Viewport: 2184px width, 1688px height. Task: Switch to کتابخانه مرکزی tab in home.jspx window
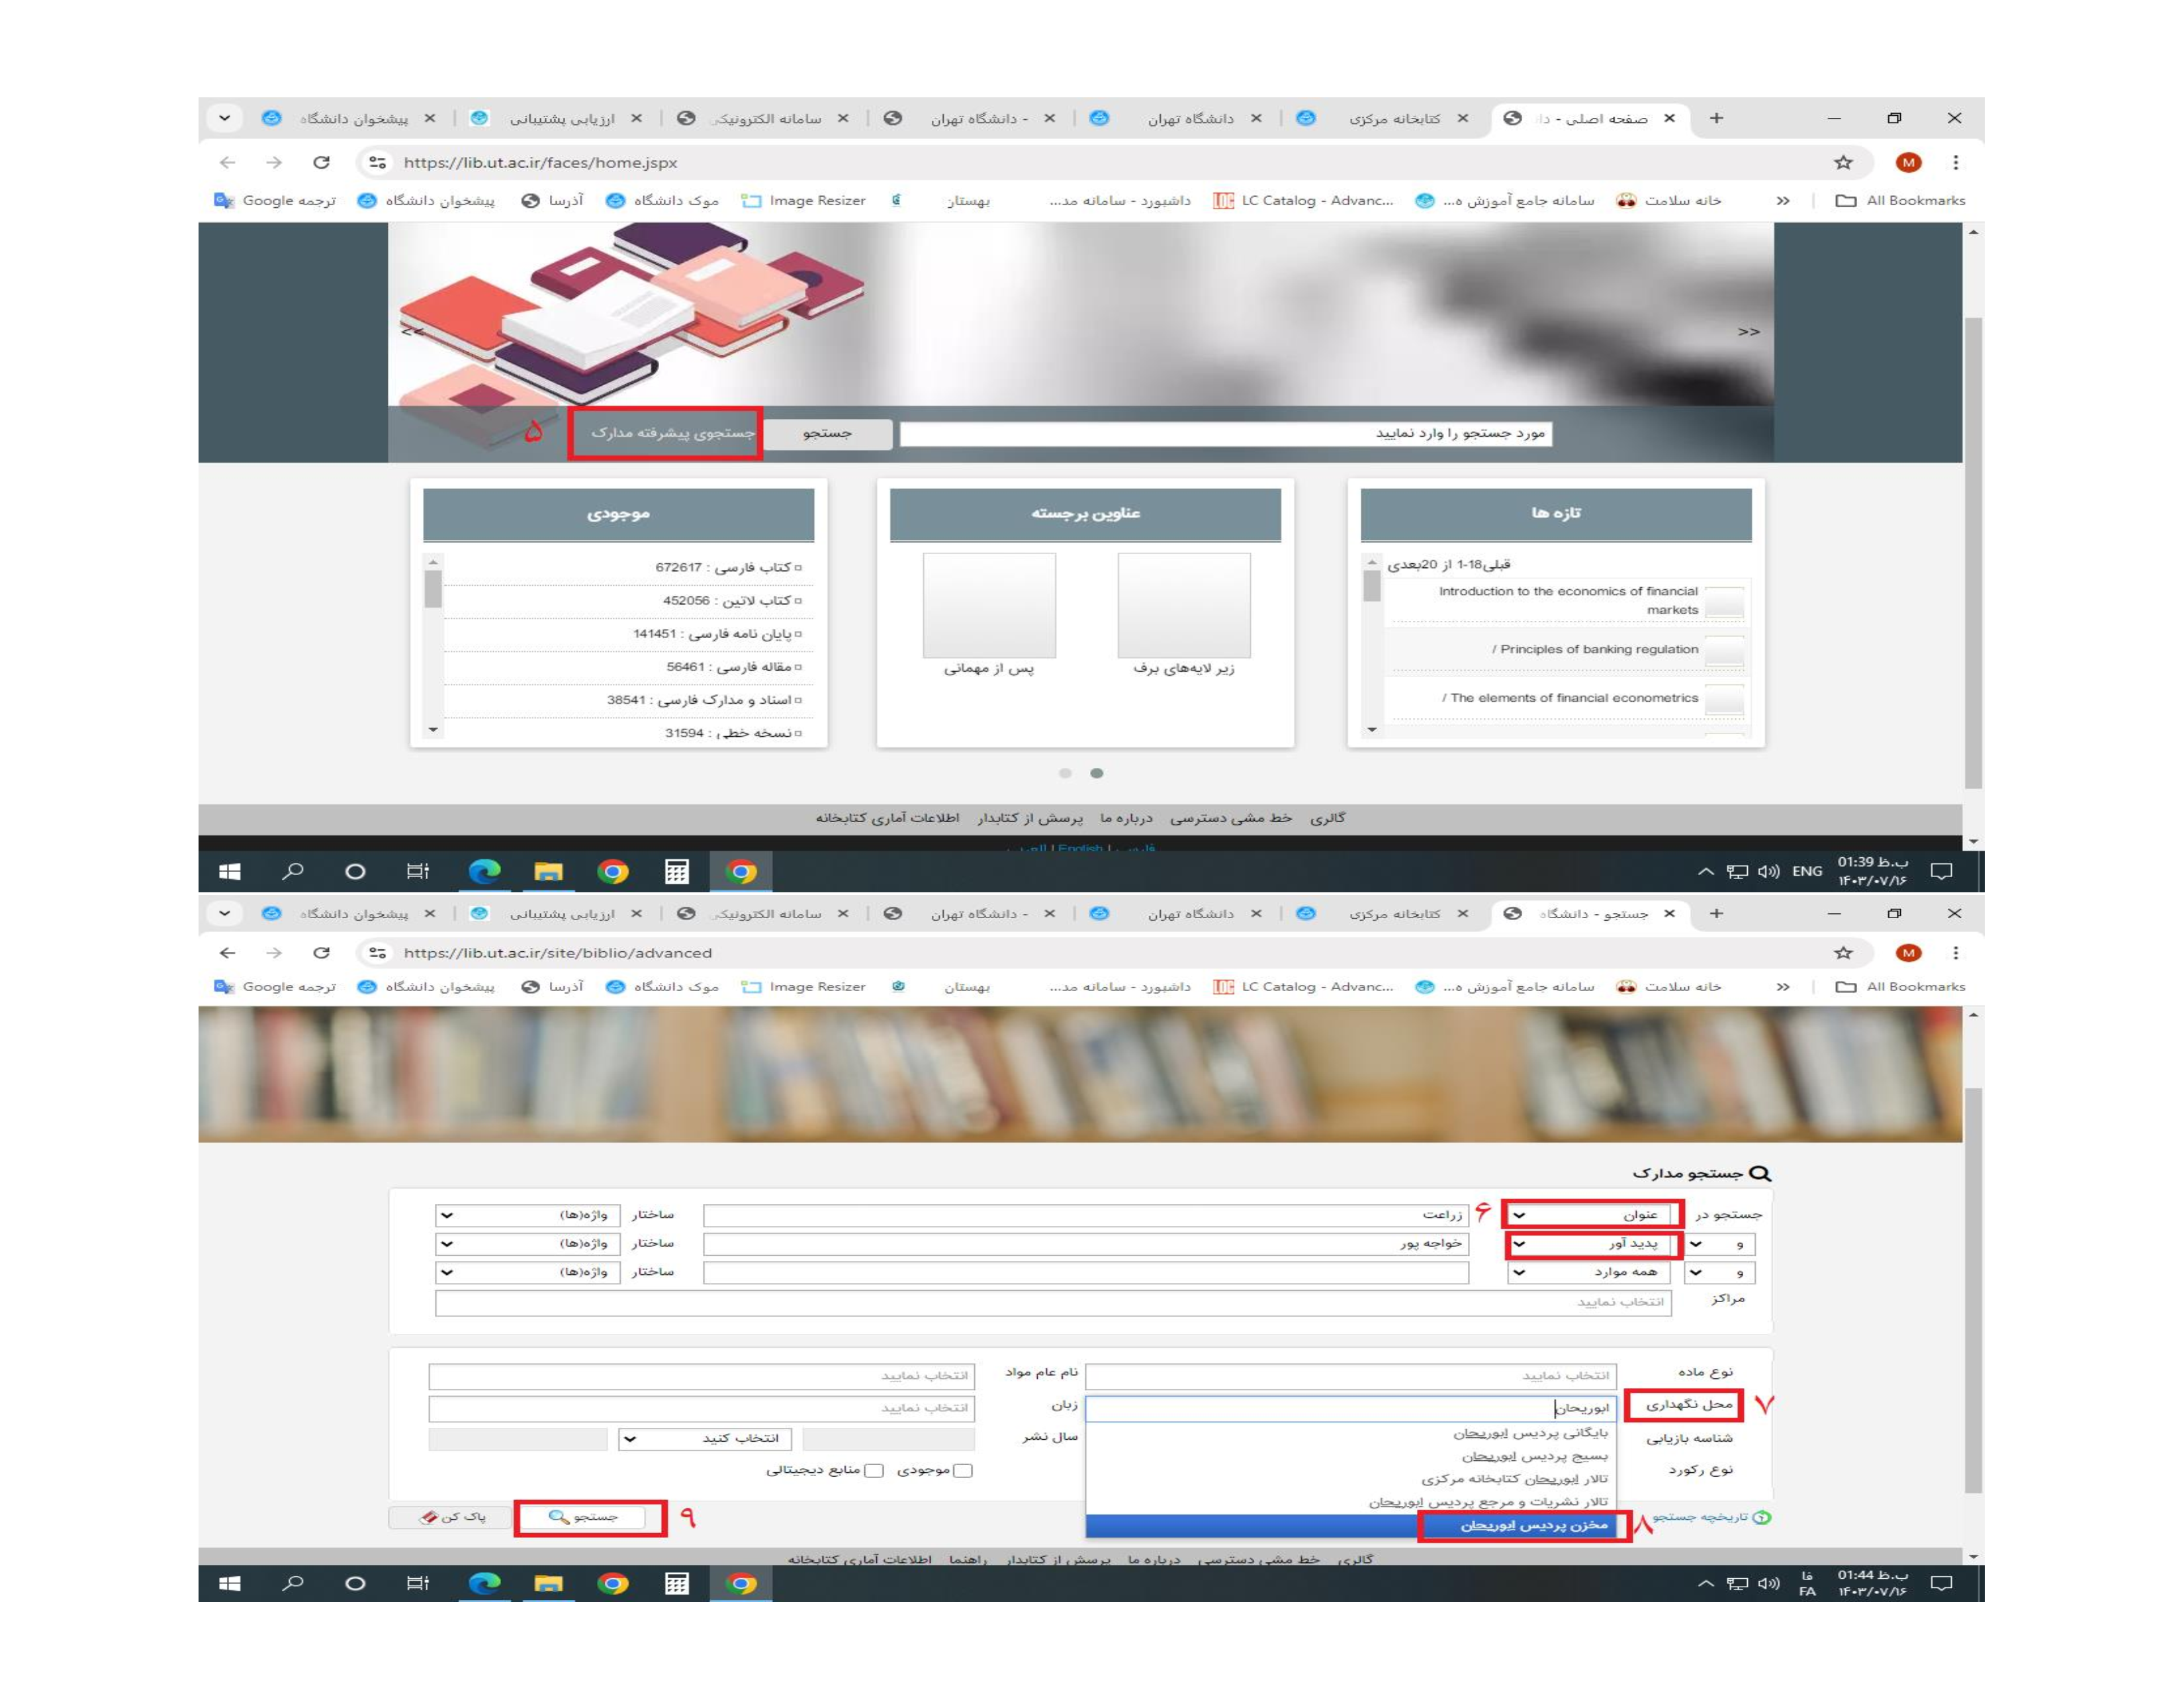pyautogui.click(x=1384, y=118)
